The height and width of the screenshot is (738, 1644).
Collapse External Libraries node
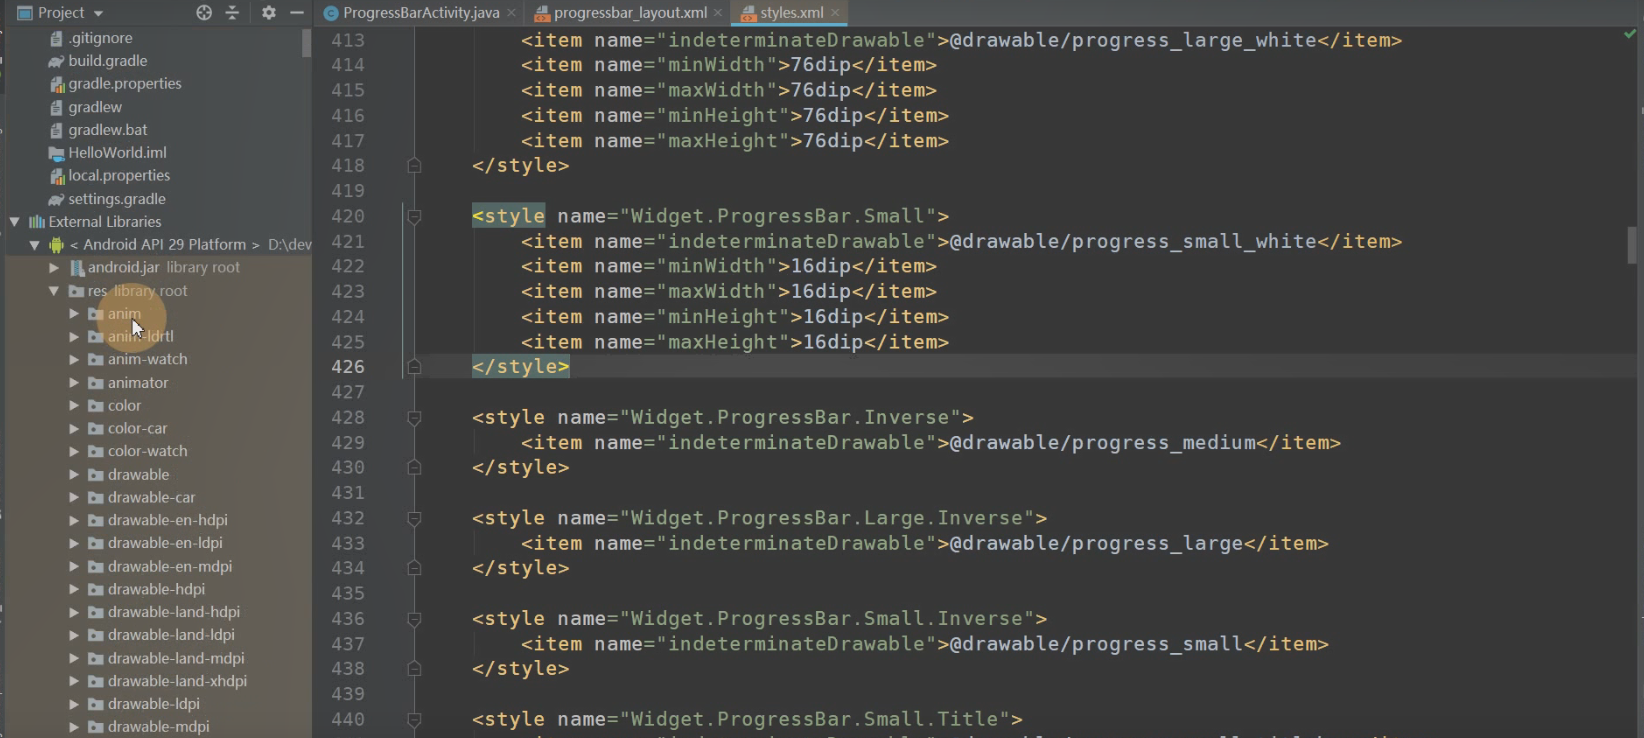(x=15, y=222)
